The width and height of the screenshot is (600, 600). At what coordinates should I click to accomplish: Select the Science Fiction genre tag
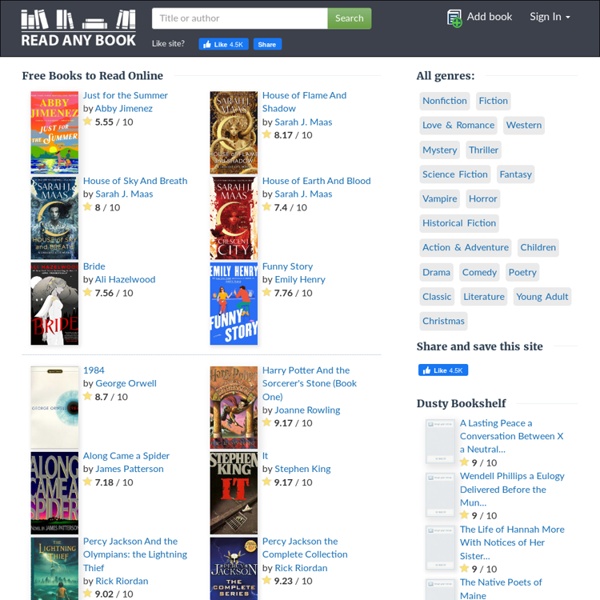(x=455, y=175)
